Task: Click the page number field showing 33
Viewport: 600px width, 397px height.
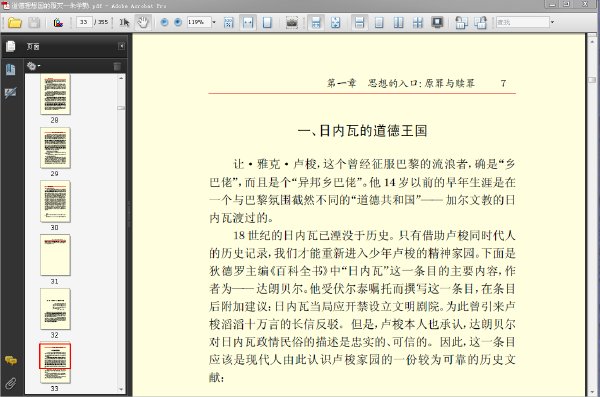Action: (83, 22)
